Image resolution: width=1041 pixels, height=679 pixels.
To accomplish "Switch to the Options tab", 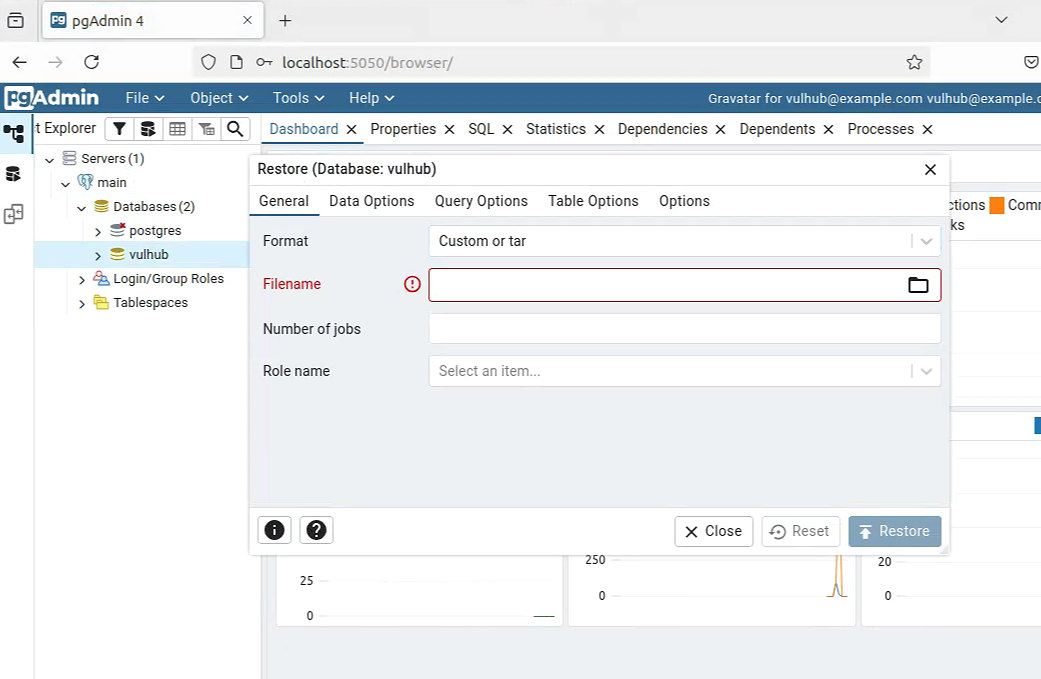I will [684, 201].
